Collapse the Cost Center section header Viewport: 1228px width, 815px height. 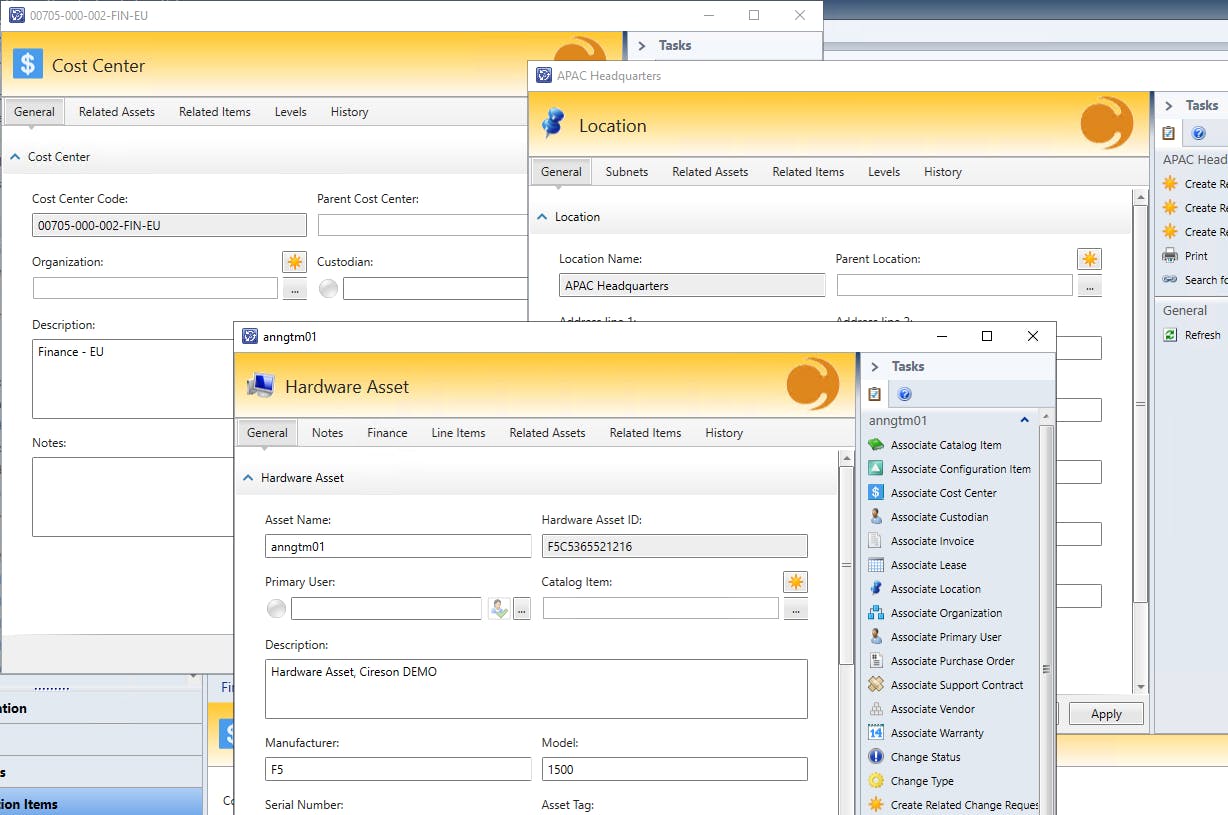click(x=15, y=157)
